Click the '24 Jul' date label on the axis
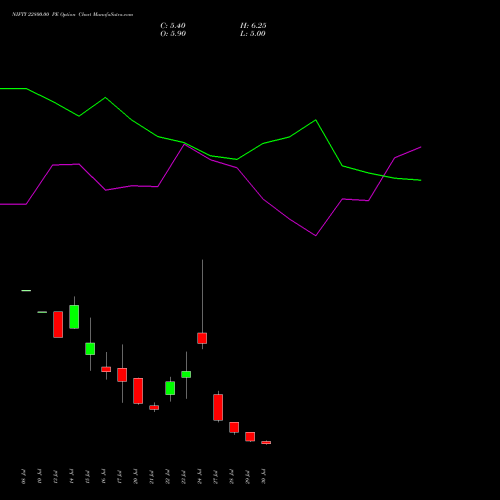 pos(200,476)
